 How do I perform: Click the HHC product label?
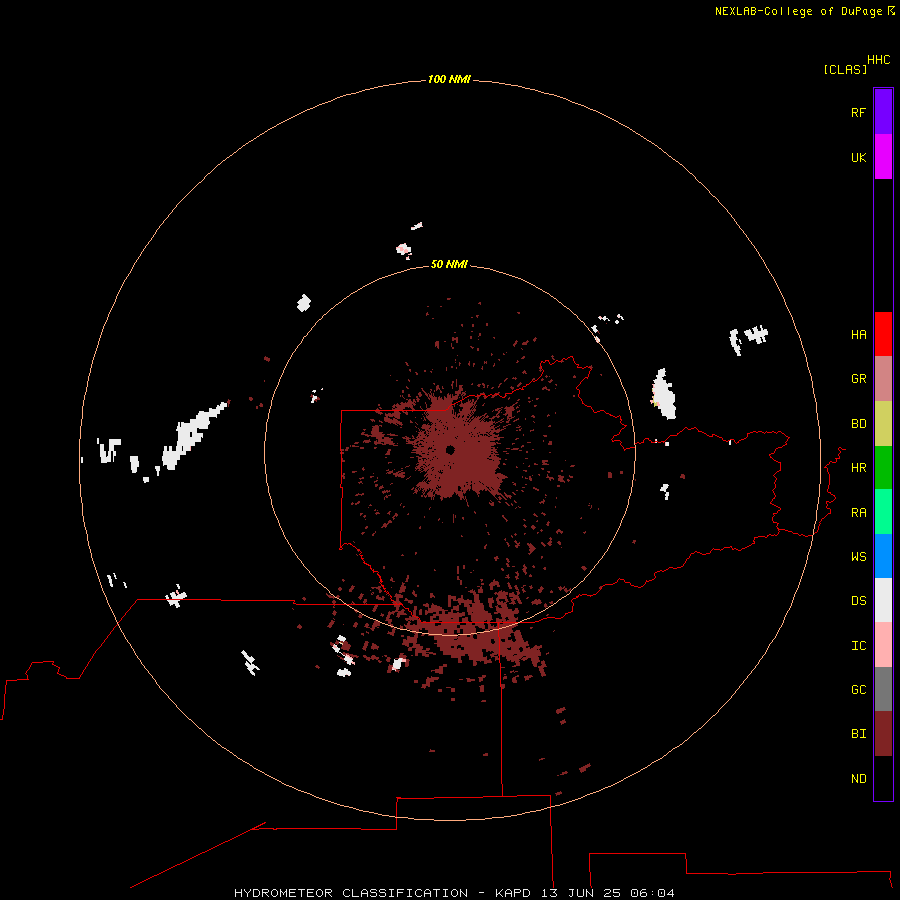coord(878,60)
